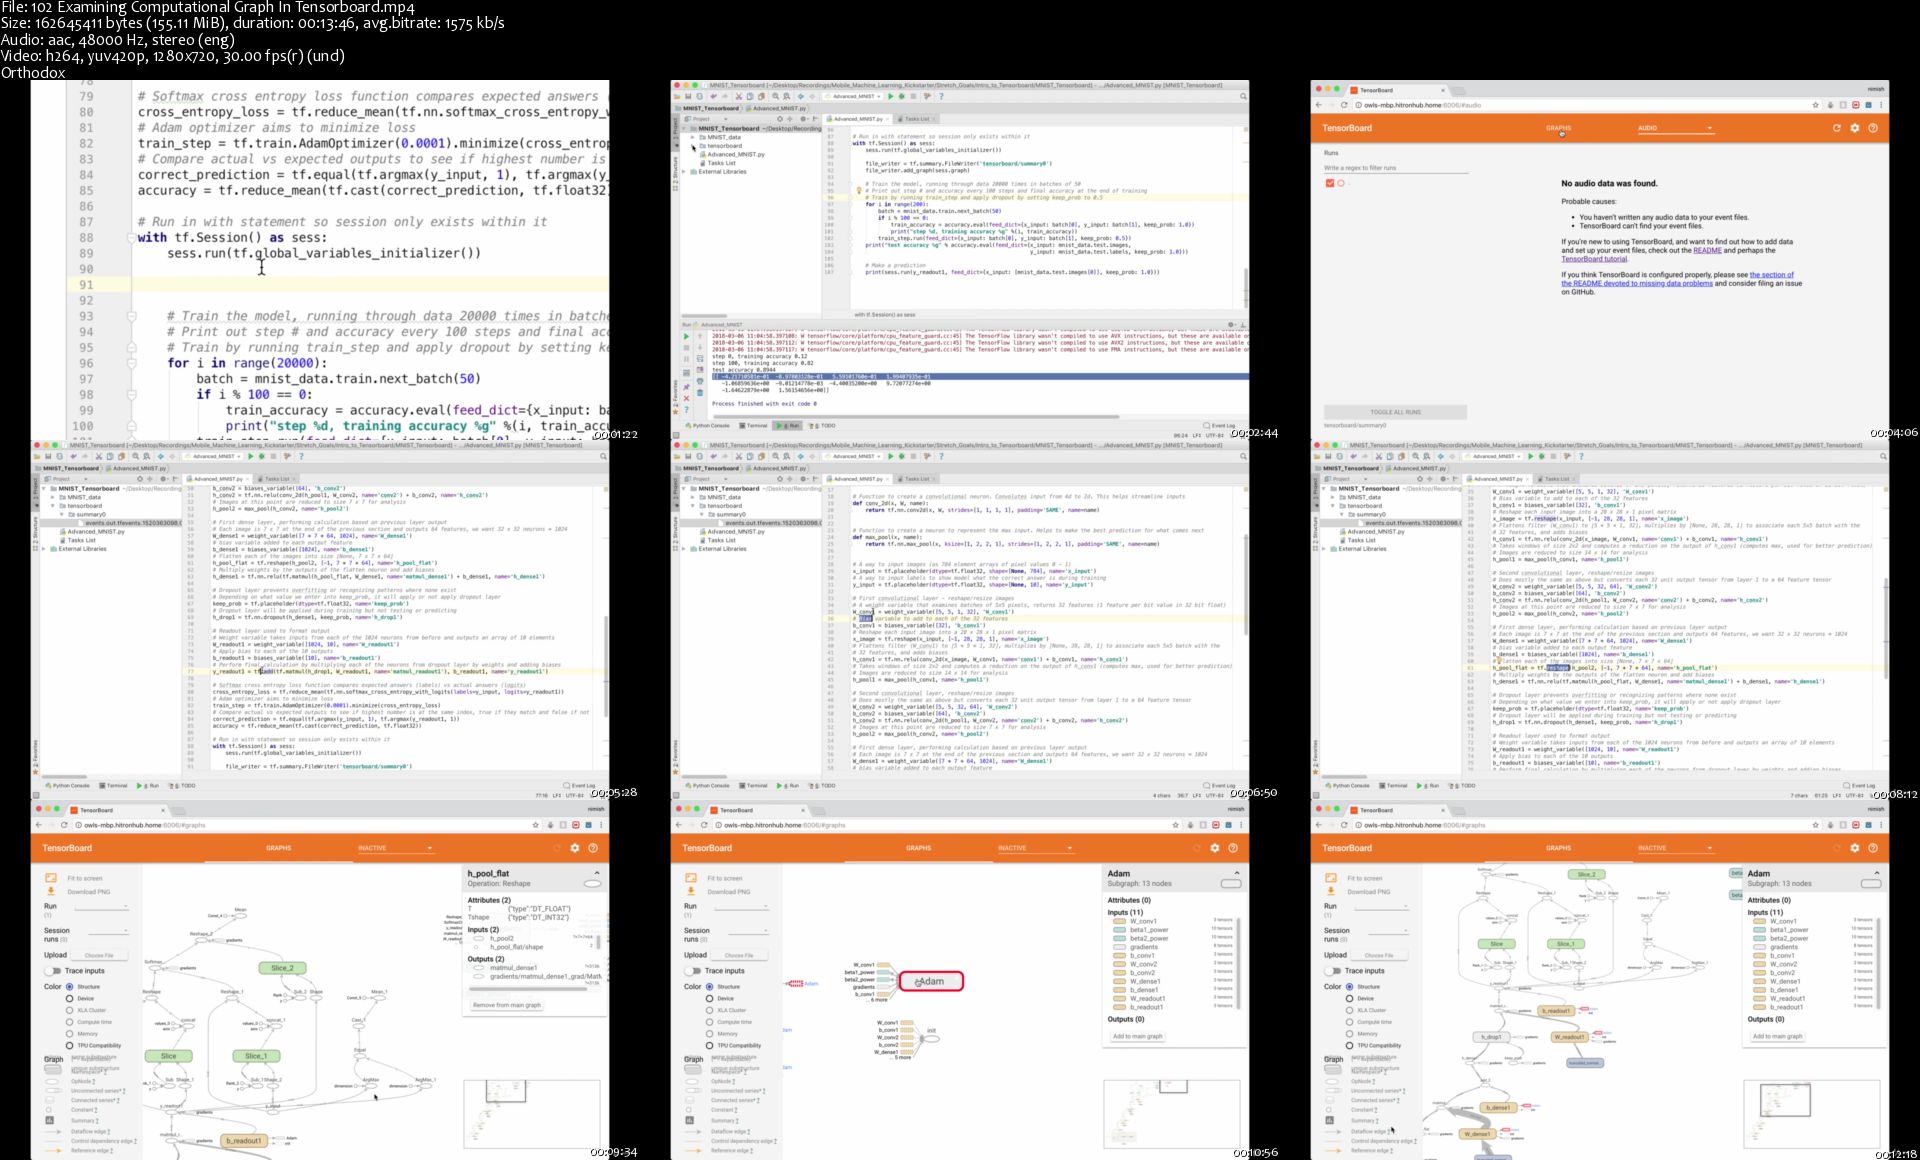Toggle Trace inputs switch in 00:10:56 frame
This screenshot has height=1160, width=1920.
(x=692, y=971)
